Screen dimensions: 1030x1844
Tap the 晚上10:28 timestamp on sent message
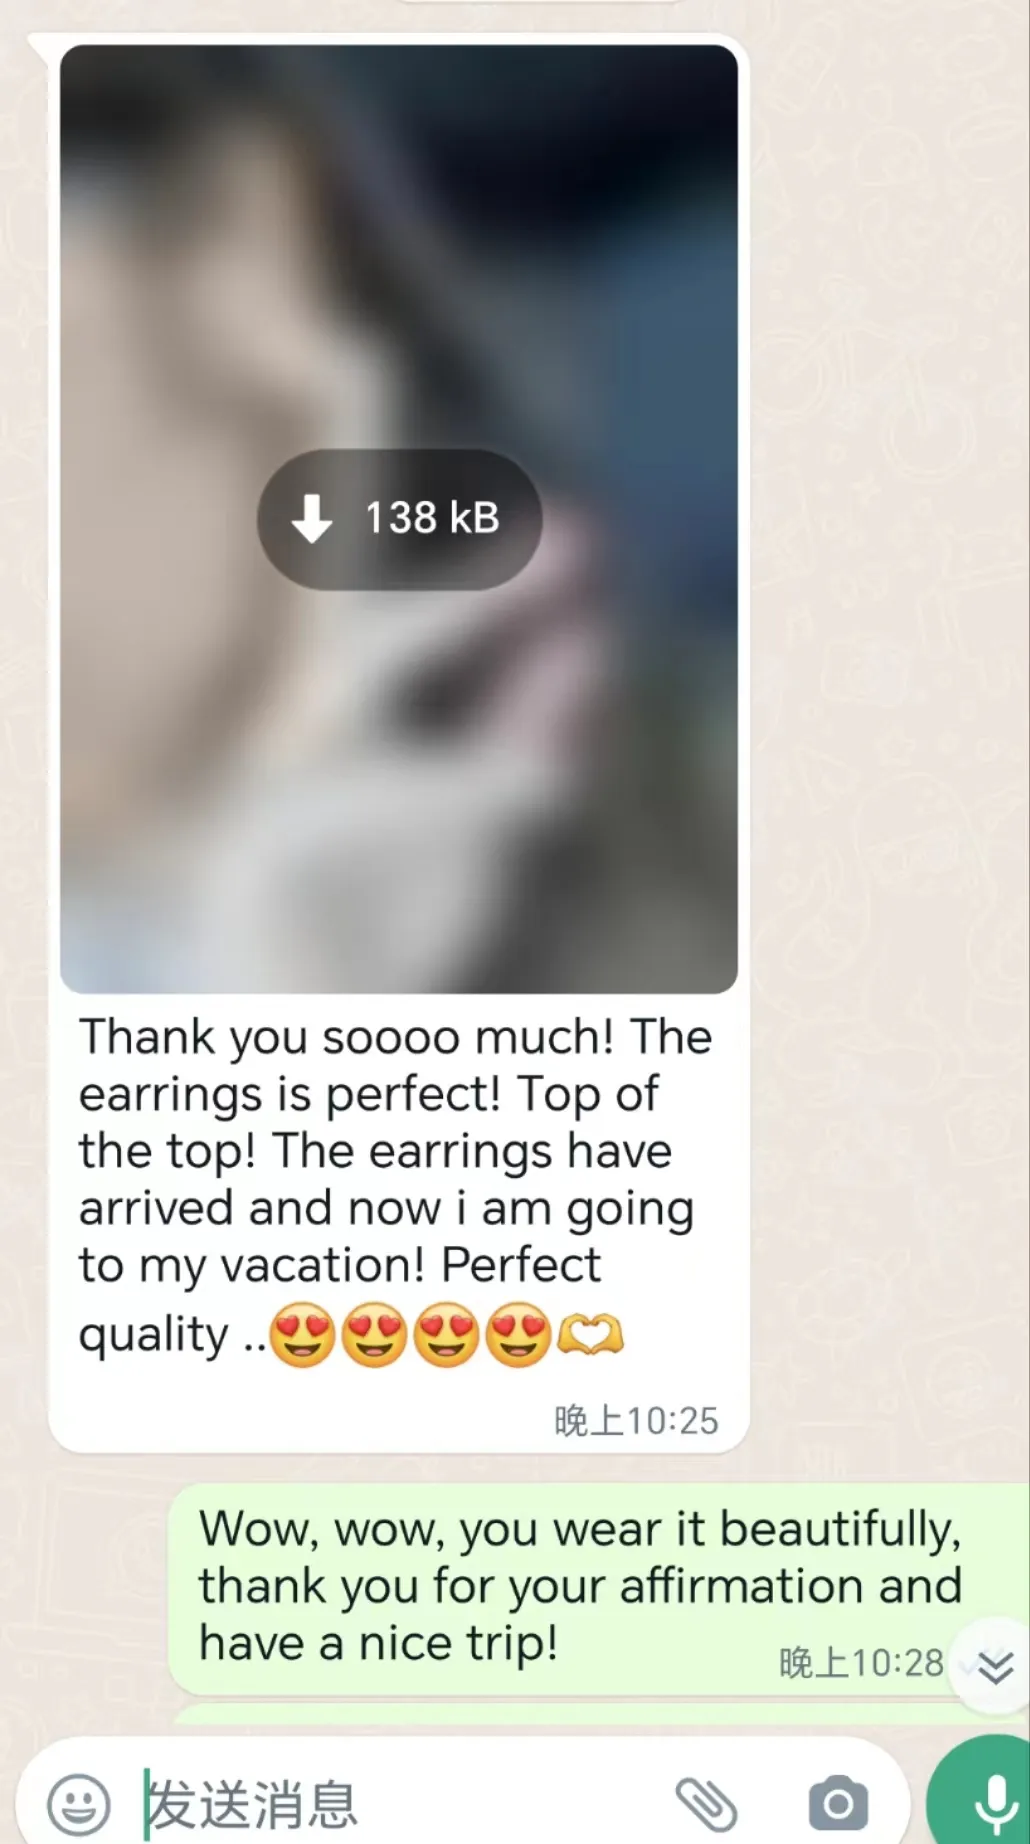861,1663
